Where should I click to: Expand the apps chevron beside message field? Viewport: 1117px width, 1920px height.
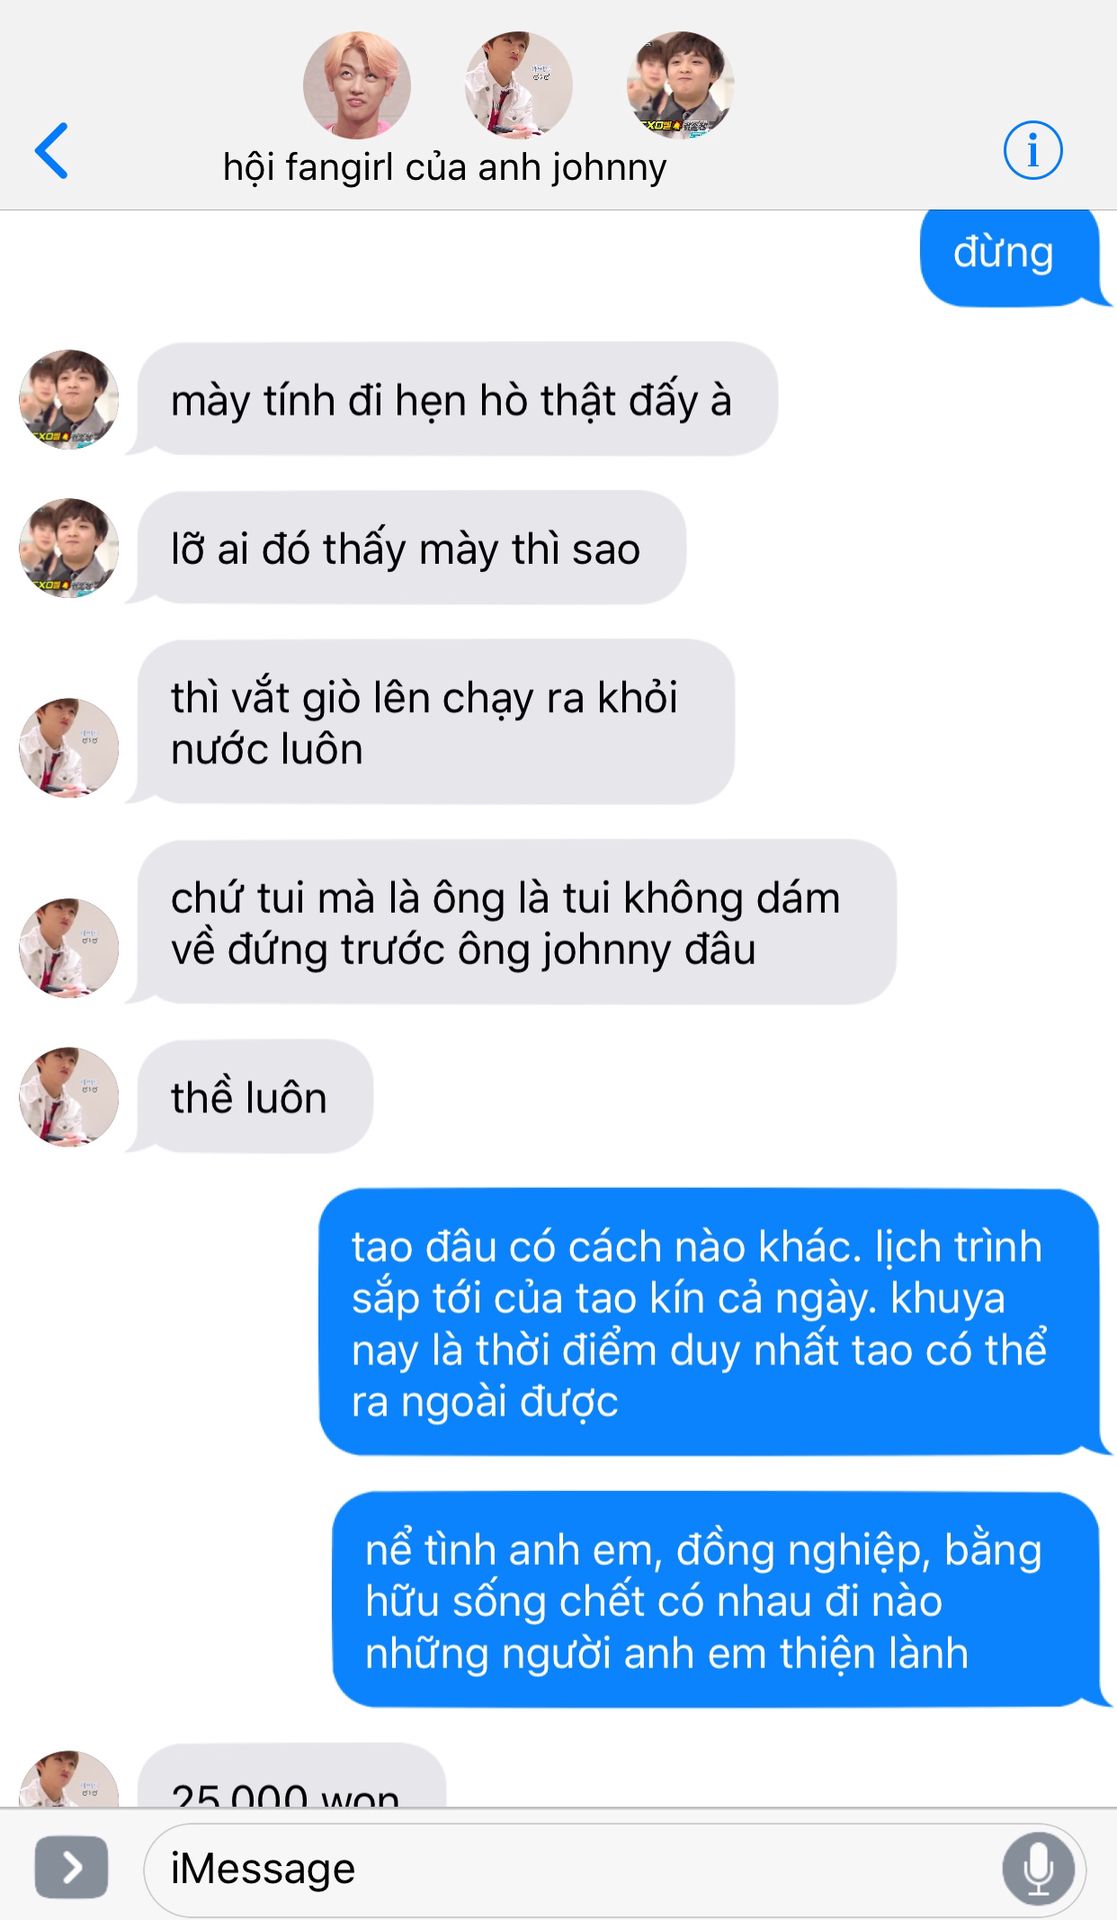coord(71,1867)
